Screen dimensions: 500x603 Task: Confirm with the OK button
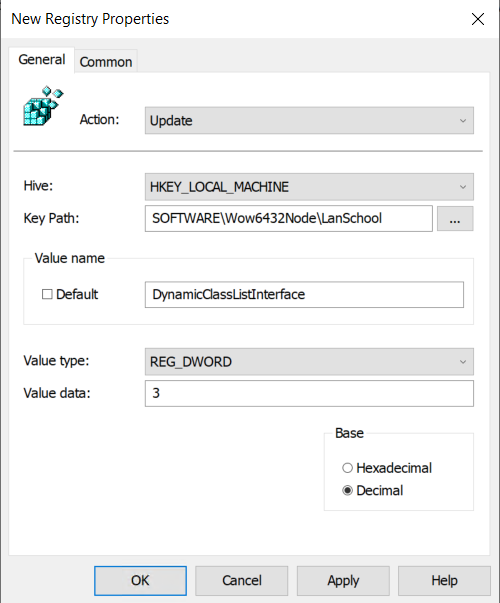click(x=140, y=581)
